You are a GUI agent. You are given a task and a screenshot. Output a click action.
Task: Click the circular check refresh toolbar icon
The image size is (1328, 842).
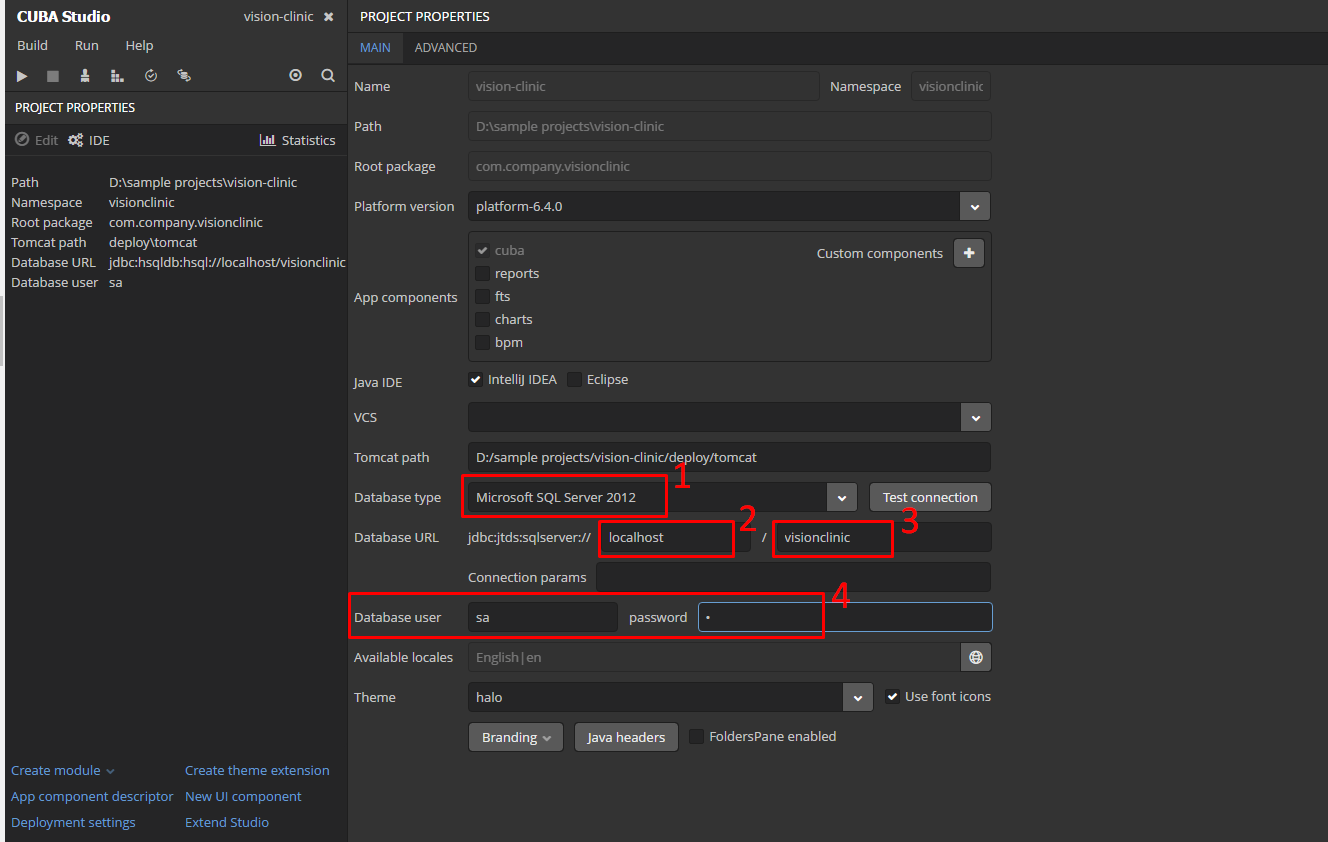point(151,76)
